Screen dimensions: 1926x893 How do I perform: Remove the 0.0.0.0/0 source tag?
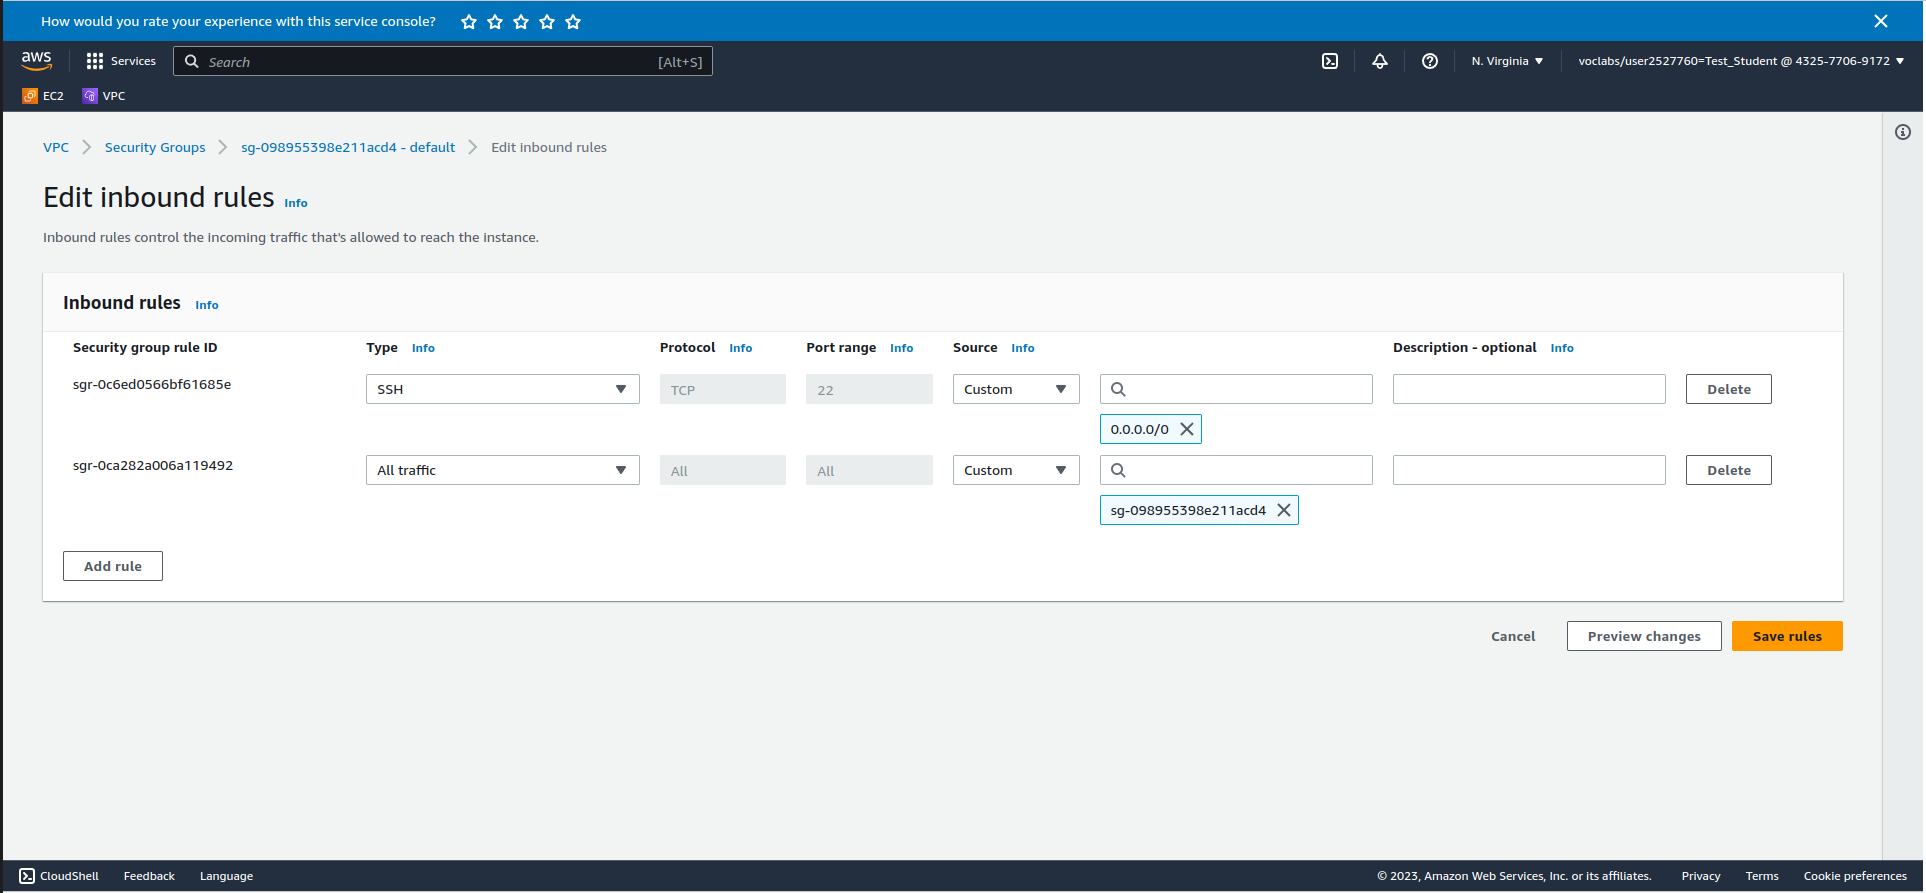1187,429
